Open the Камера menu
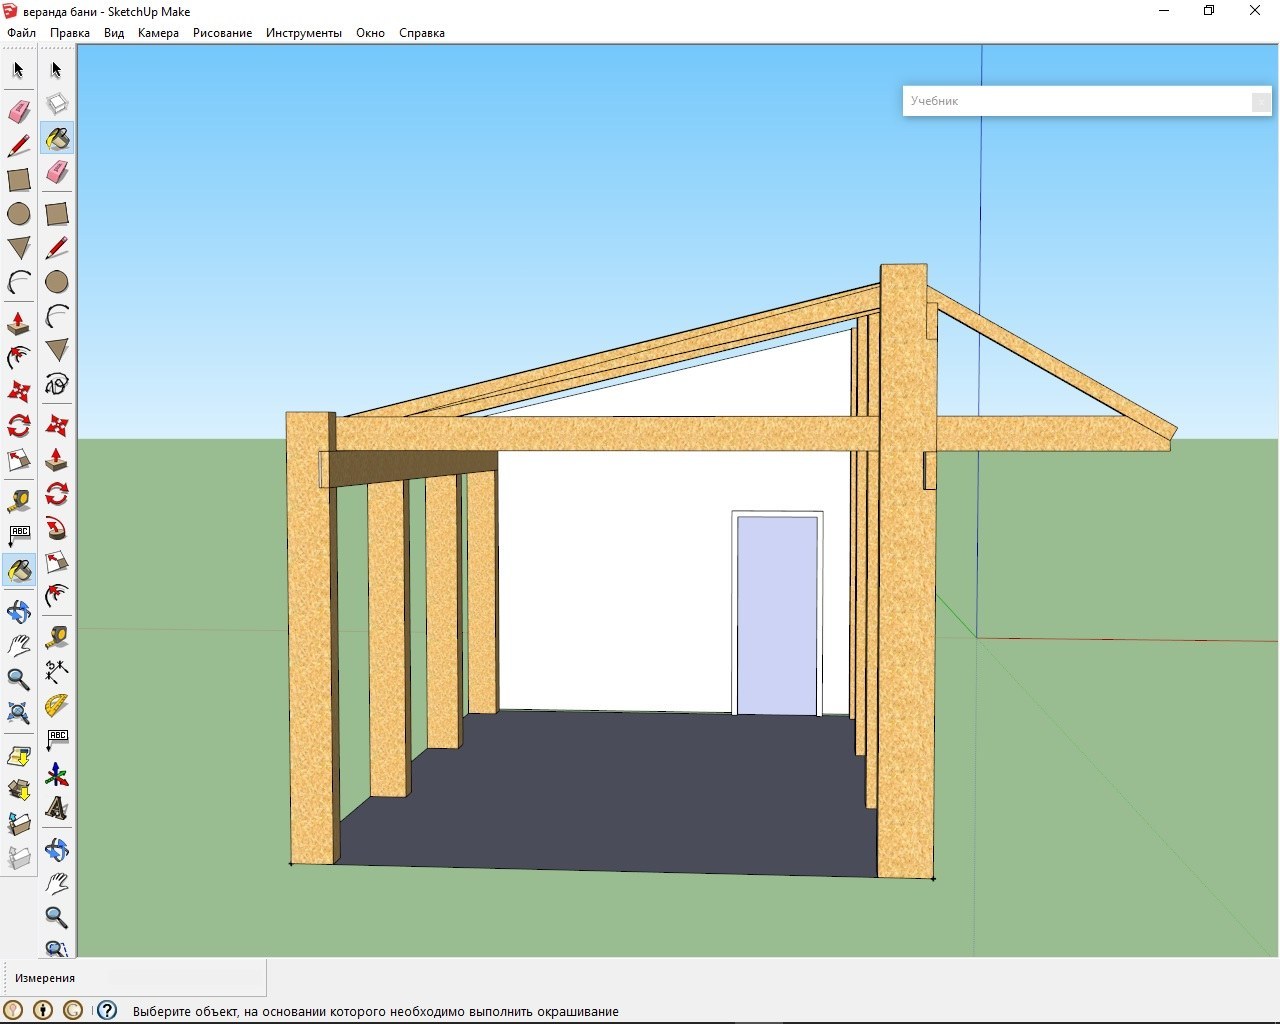Image resolution: width=1280 pixels, height=1024 pixels. (x=158, y=33)
